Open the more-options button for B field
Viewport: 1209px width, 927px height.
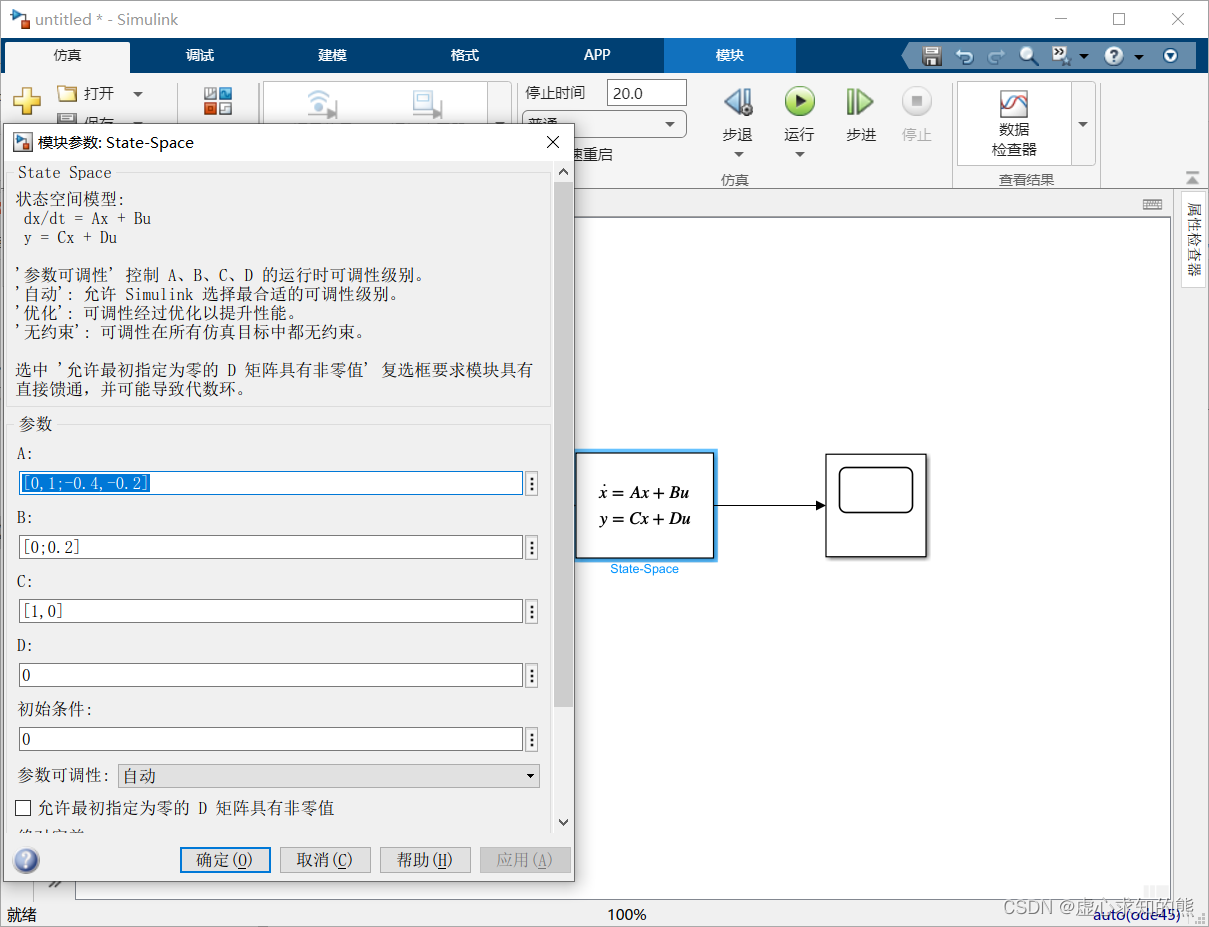(x=532, y=548)
